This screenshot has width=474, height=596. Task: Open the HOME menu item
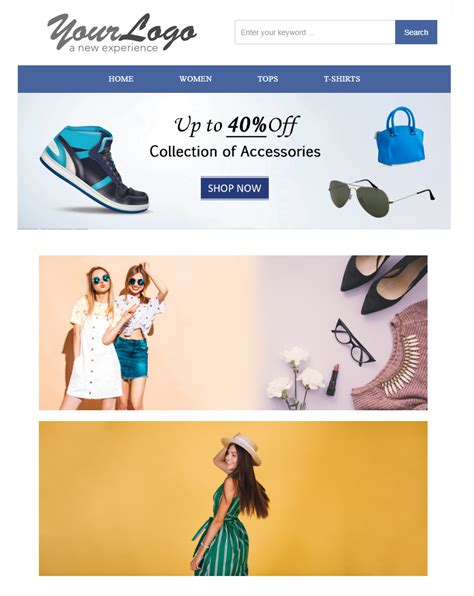click(x=121, y=79)
